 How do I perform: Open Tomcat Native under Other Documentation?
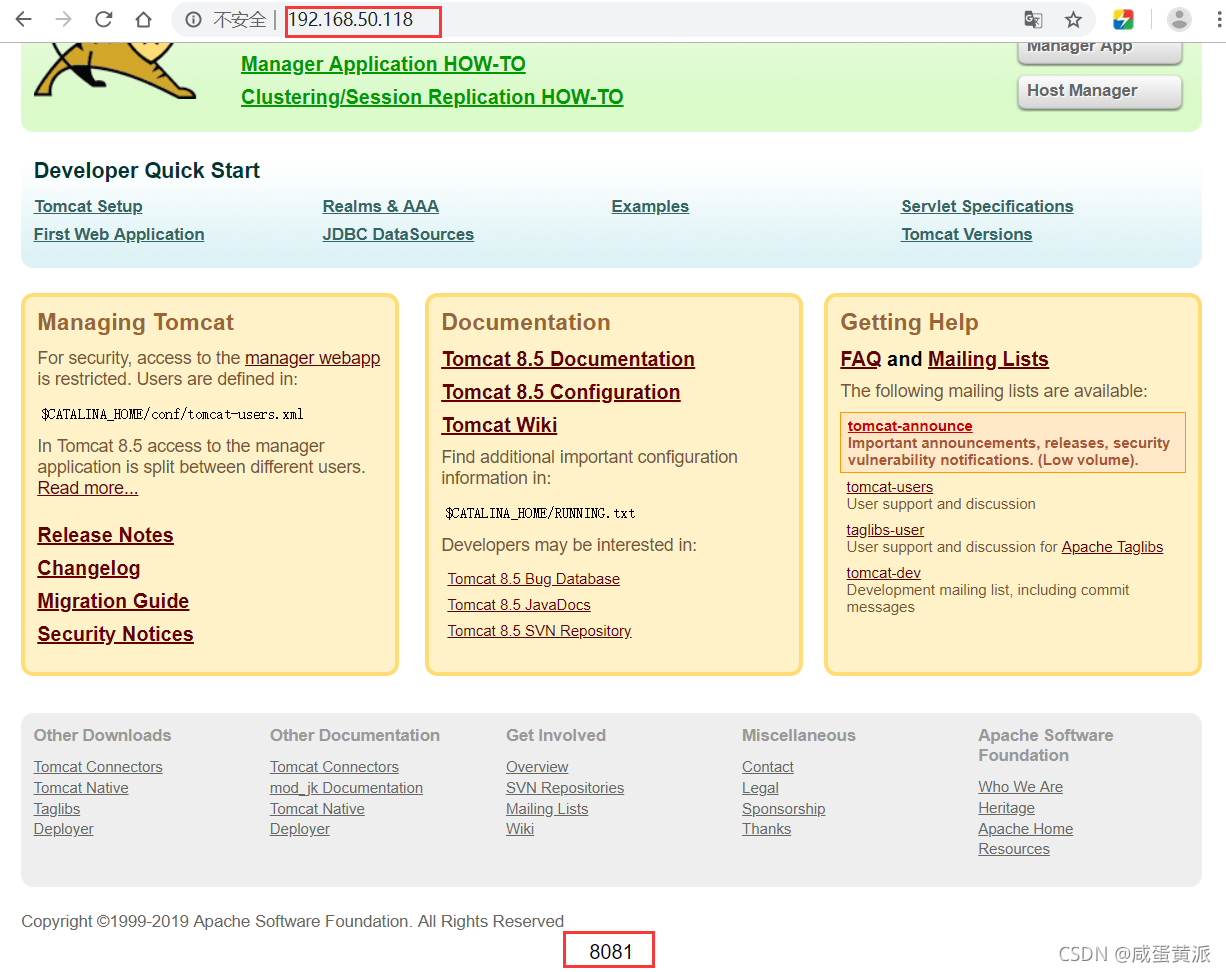(317, 809)
